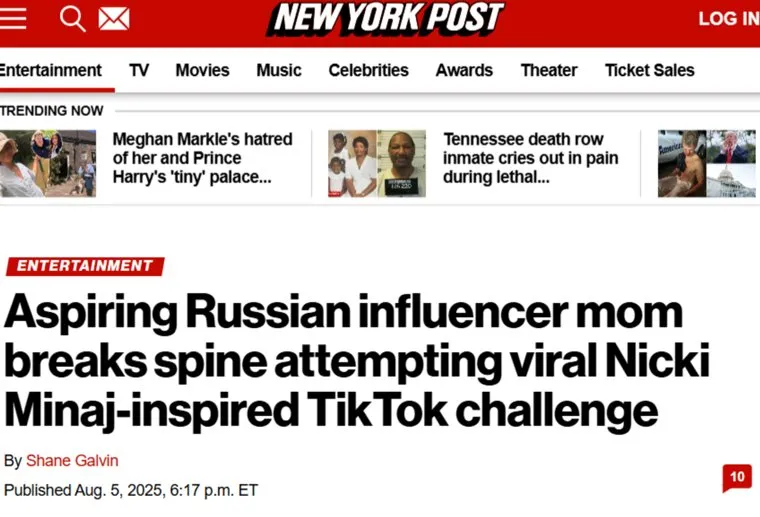Open the comments bubble showing 10
The width and height of the screenshot is (760, 517).
[737, 477]
